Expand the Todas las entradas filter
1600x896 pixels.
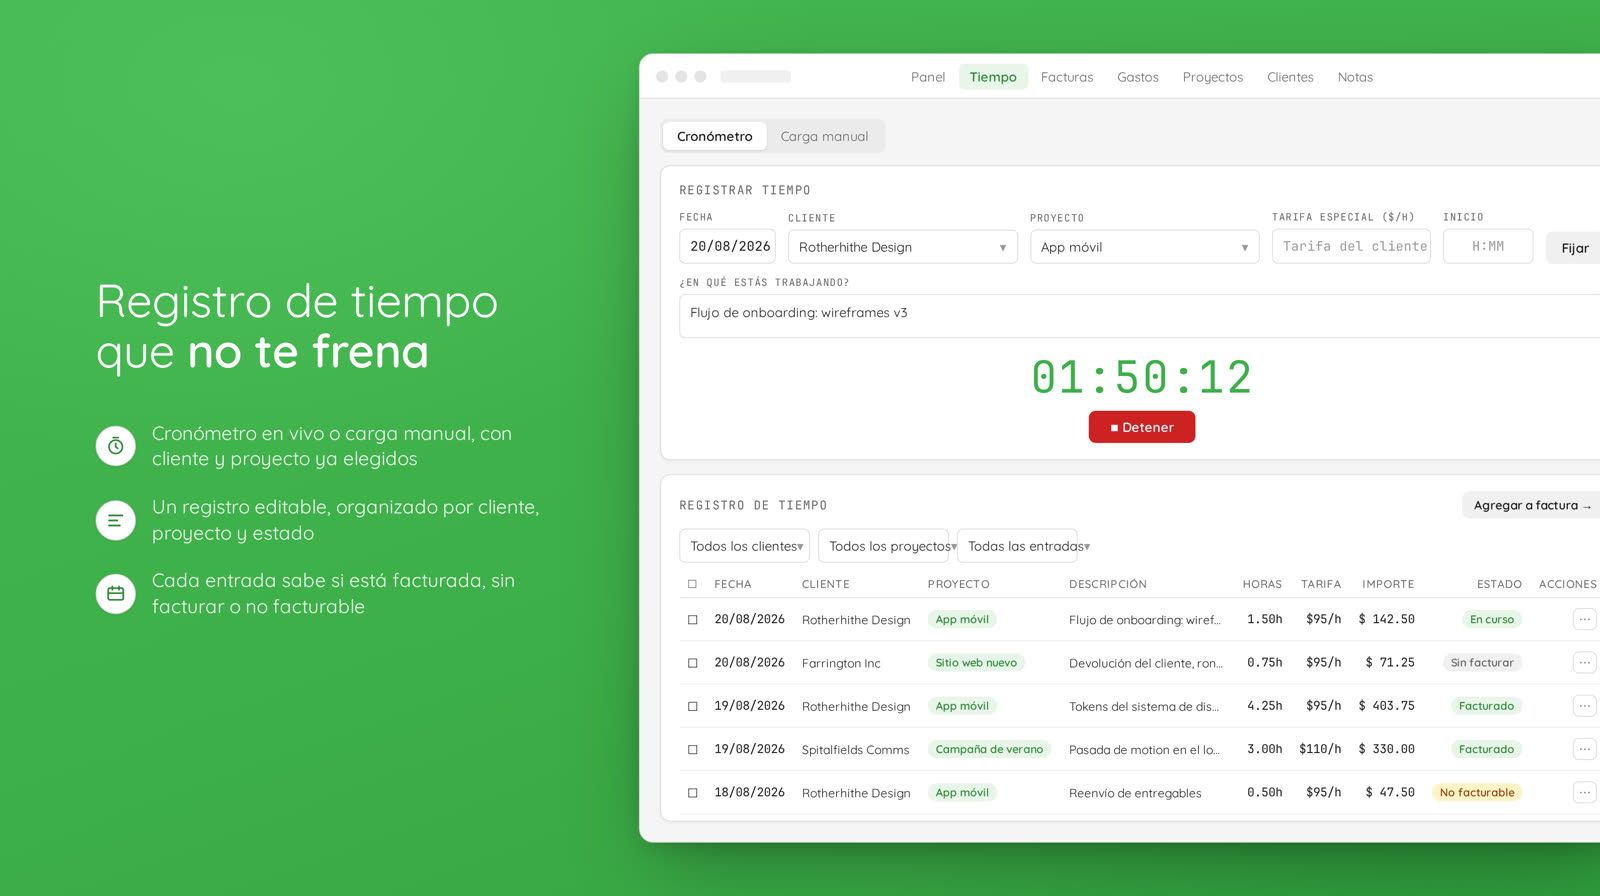(1018, 546)
